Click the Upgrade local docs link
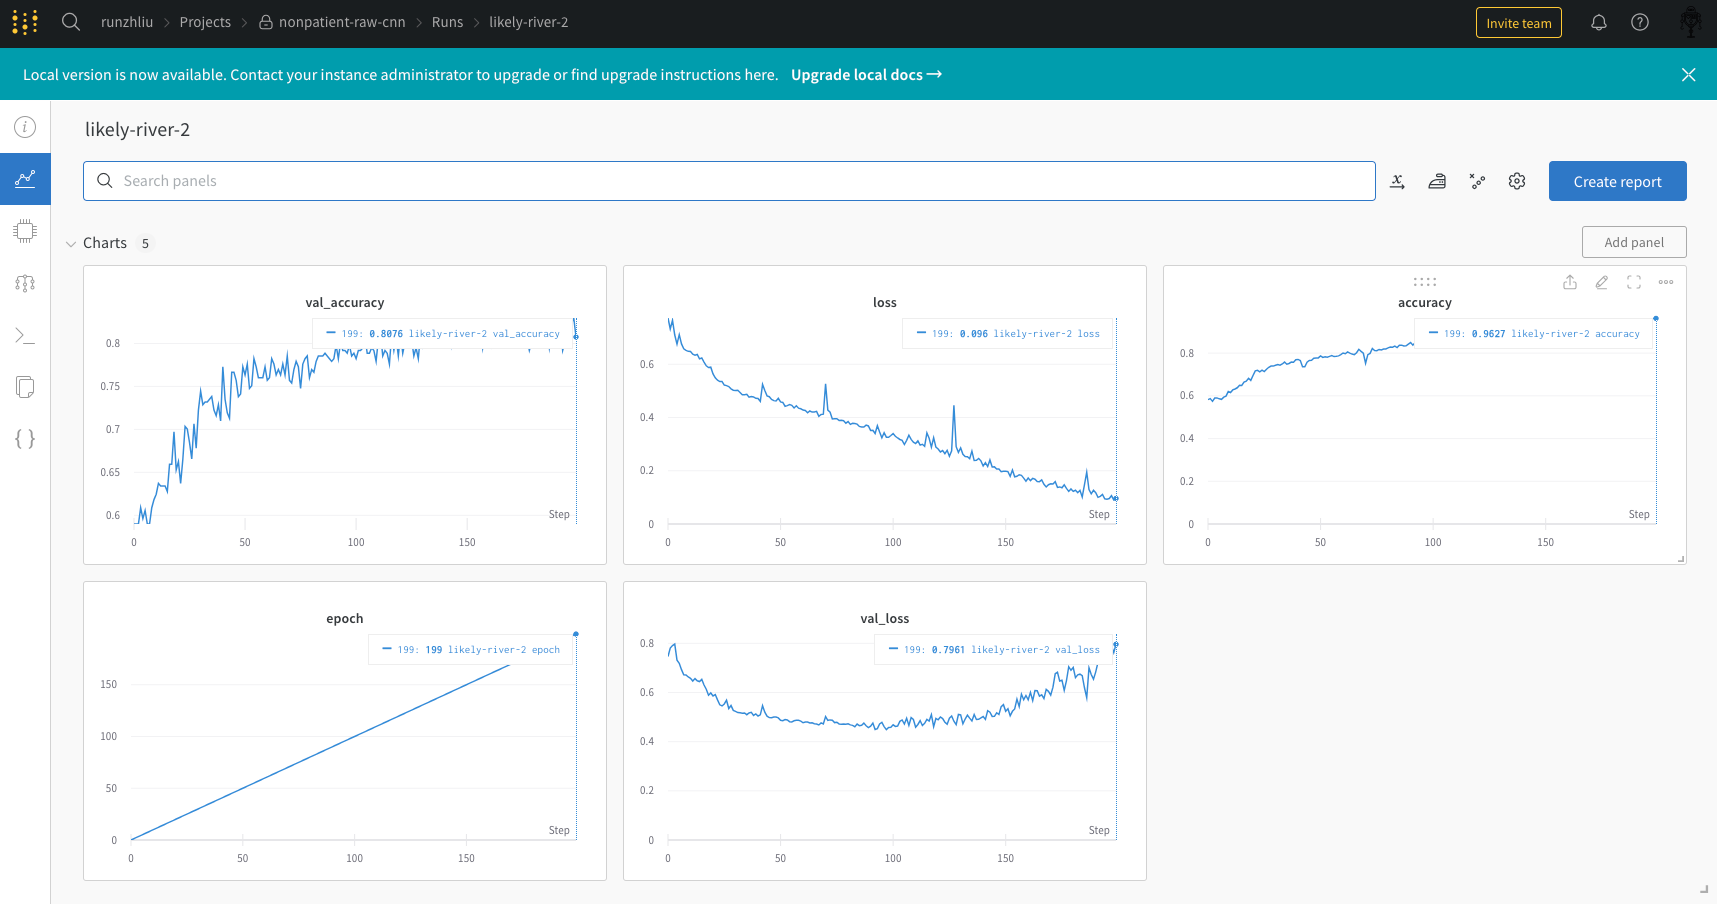1717x904 pixels. coord(866,75)
